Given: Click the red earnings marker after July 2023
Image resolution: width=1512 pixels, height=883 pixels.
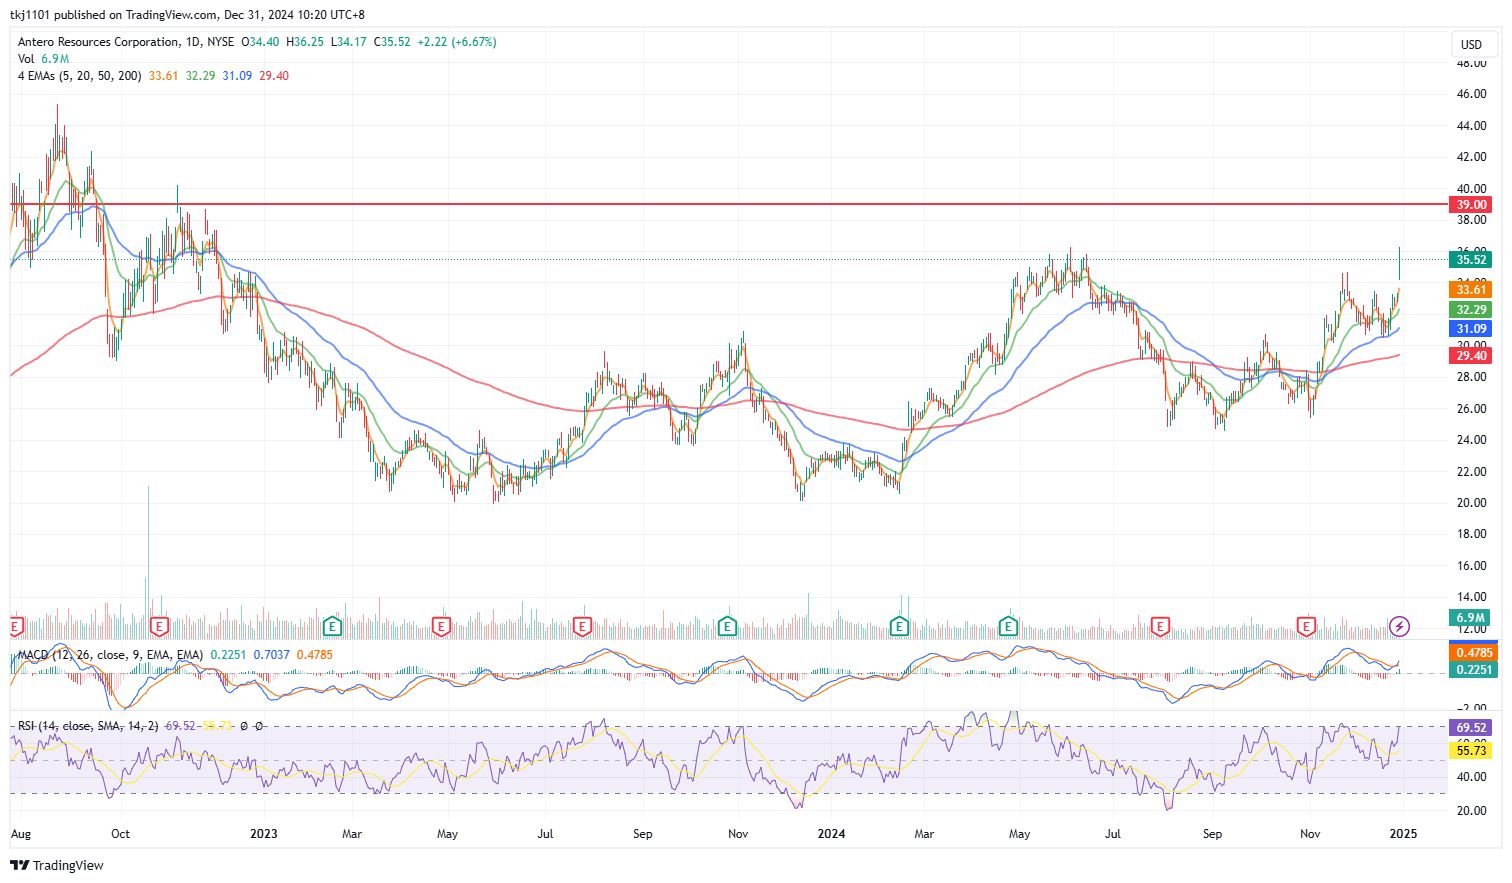Looking at the screenshot, I should 582,627.
